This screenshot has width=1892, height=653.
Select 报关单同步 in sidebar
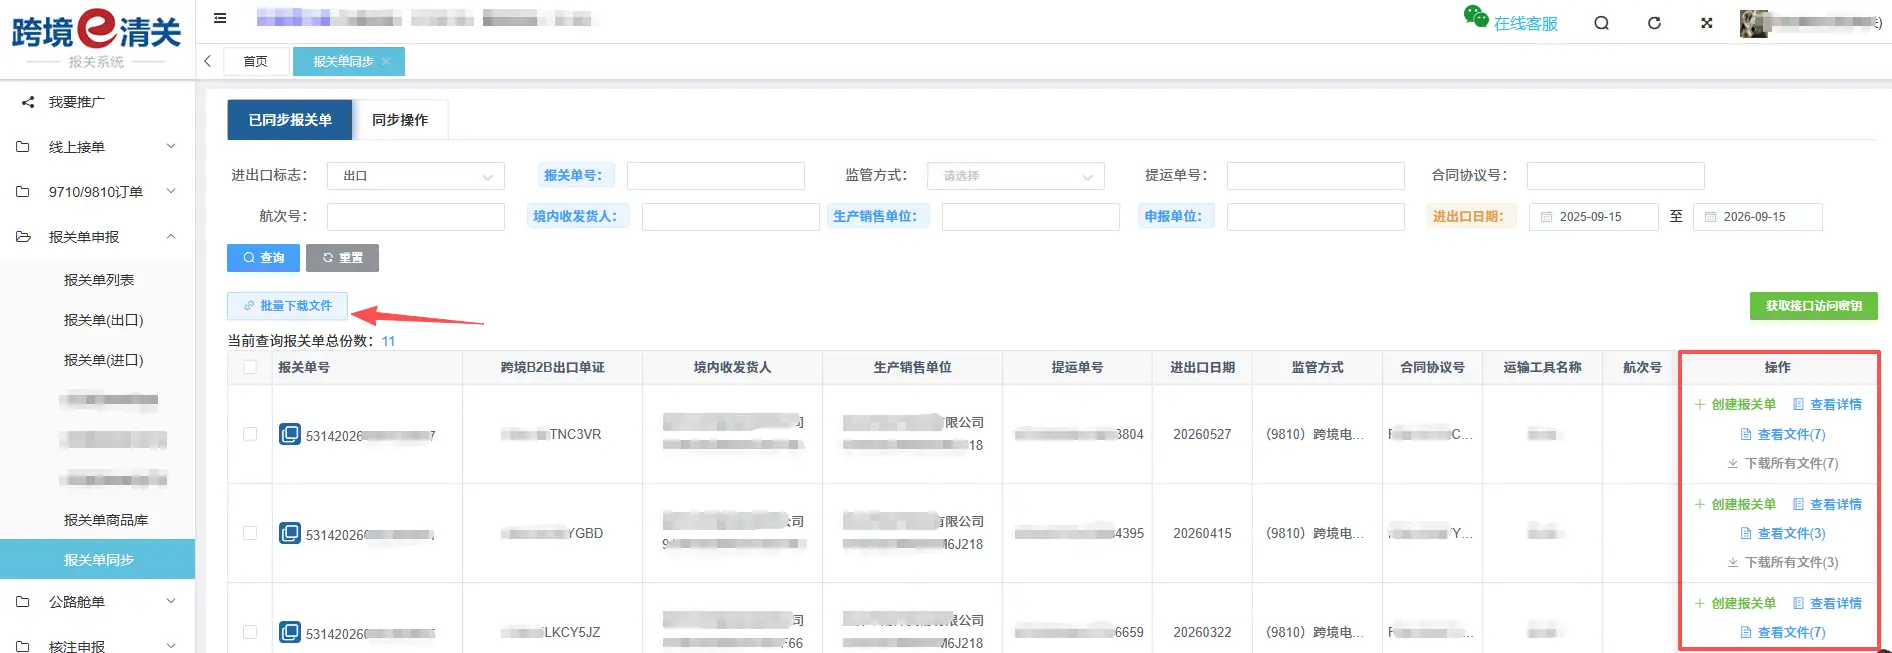(x=98, y=560)
